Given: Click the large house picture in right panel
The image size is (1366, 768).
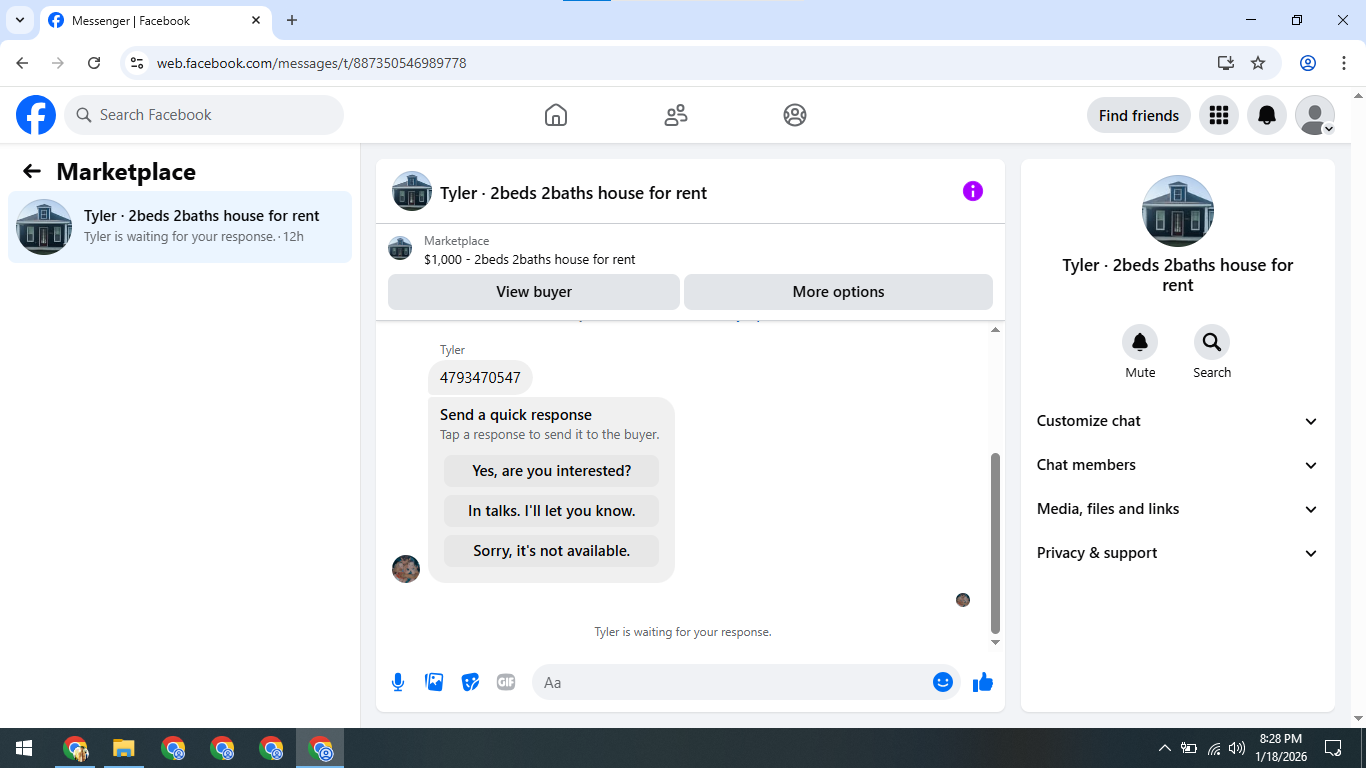Looking at the screenshot, I should (1178, 211).
